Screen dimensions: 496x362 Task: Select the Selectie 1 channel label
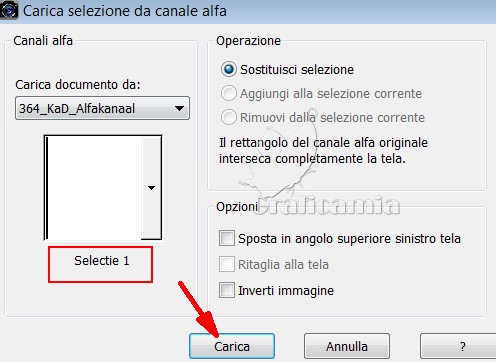pos(101,261)
